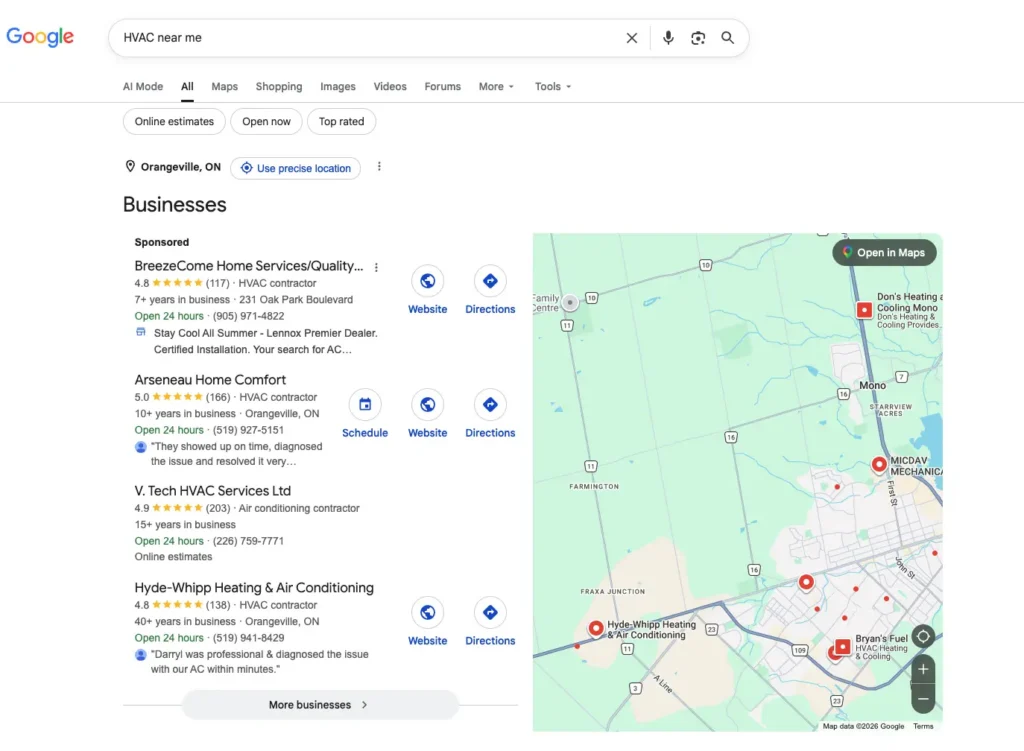This screenshot has width=1024, height=751.
Task: Switch to Shopping tab
Action: (279, 86)
